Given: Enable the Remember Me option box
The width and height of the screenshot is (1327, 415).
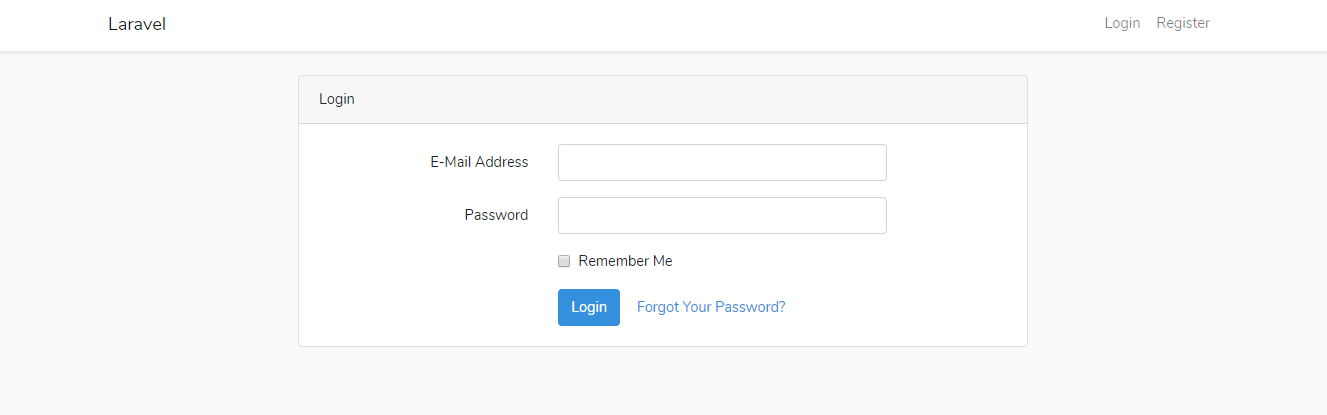Looking at the screenshot, I should pyautogui.click(x=564, y=261).
